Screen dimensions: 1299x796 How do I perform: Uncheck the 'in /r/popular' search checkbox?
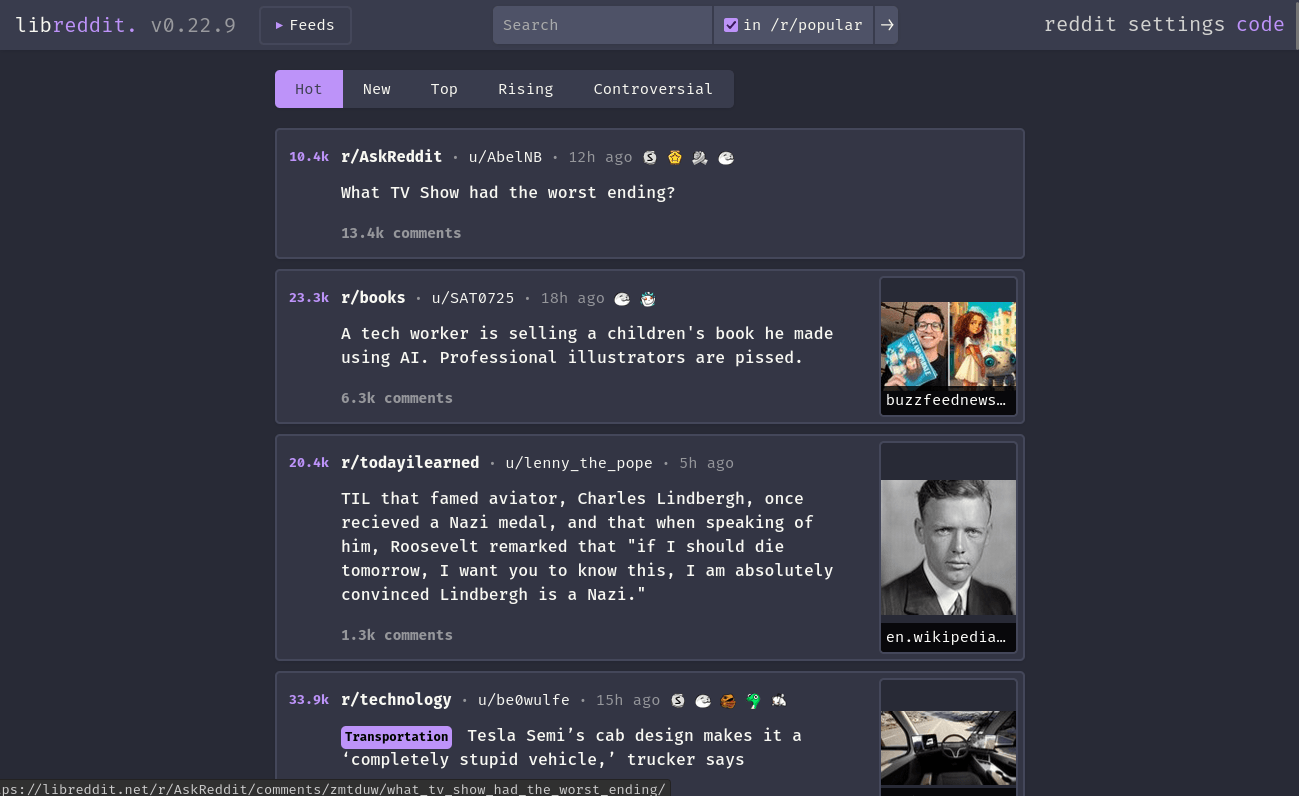click(731, 24)
